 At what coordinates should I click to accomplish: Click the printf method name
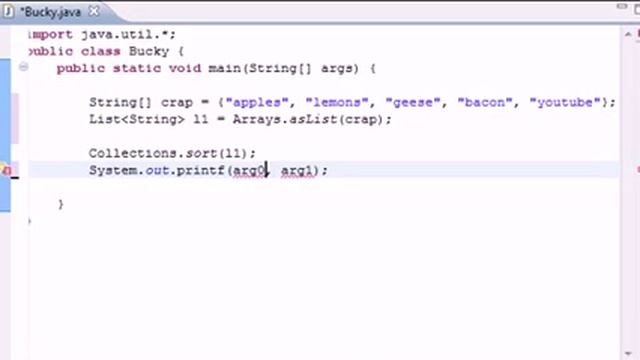click(x=200, y=171)
